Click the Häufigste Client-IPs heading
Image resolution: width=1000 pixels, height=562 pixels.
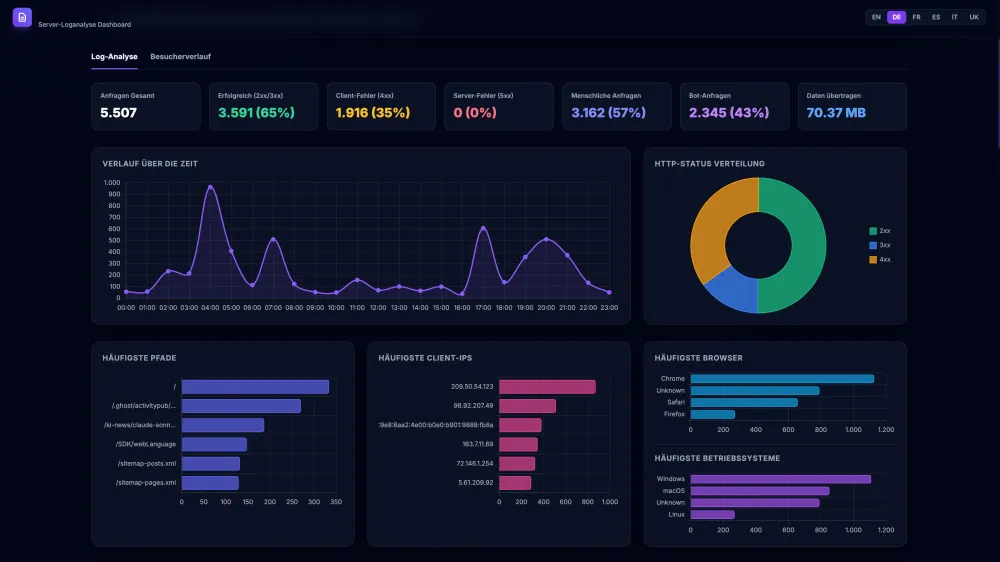(x=425, y=359)
